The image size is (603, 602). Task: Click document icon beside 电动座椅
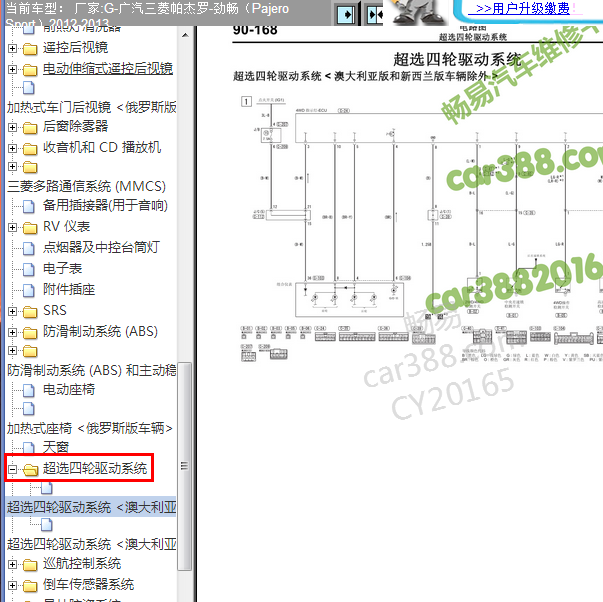point(29,390)
